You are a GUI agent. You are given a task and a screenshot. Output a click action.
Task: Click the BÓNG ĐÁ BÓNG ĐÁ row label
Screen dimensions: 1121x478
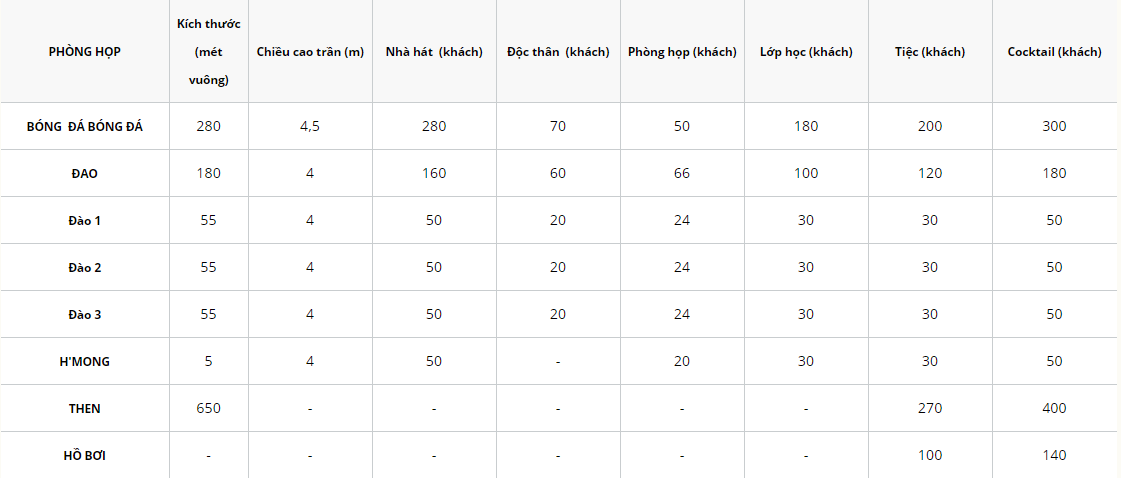(x=84, y=126)
